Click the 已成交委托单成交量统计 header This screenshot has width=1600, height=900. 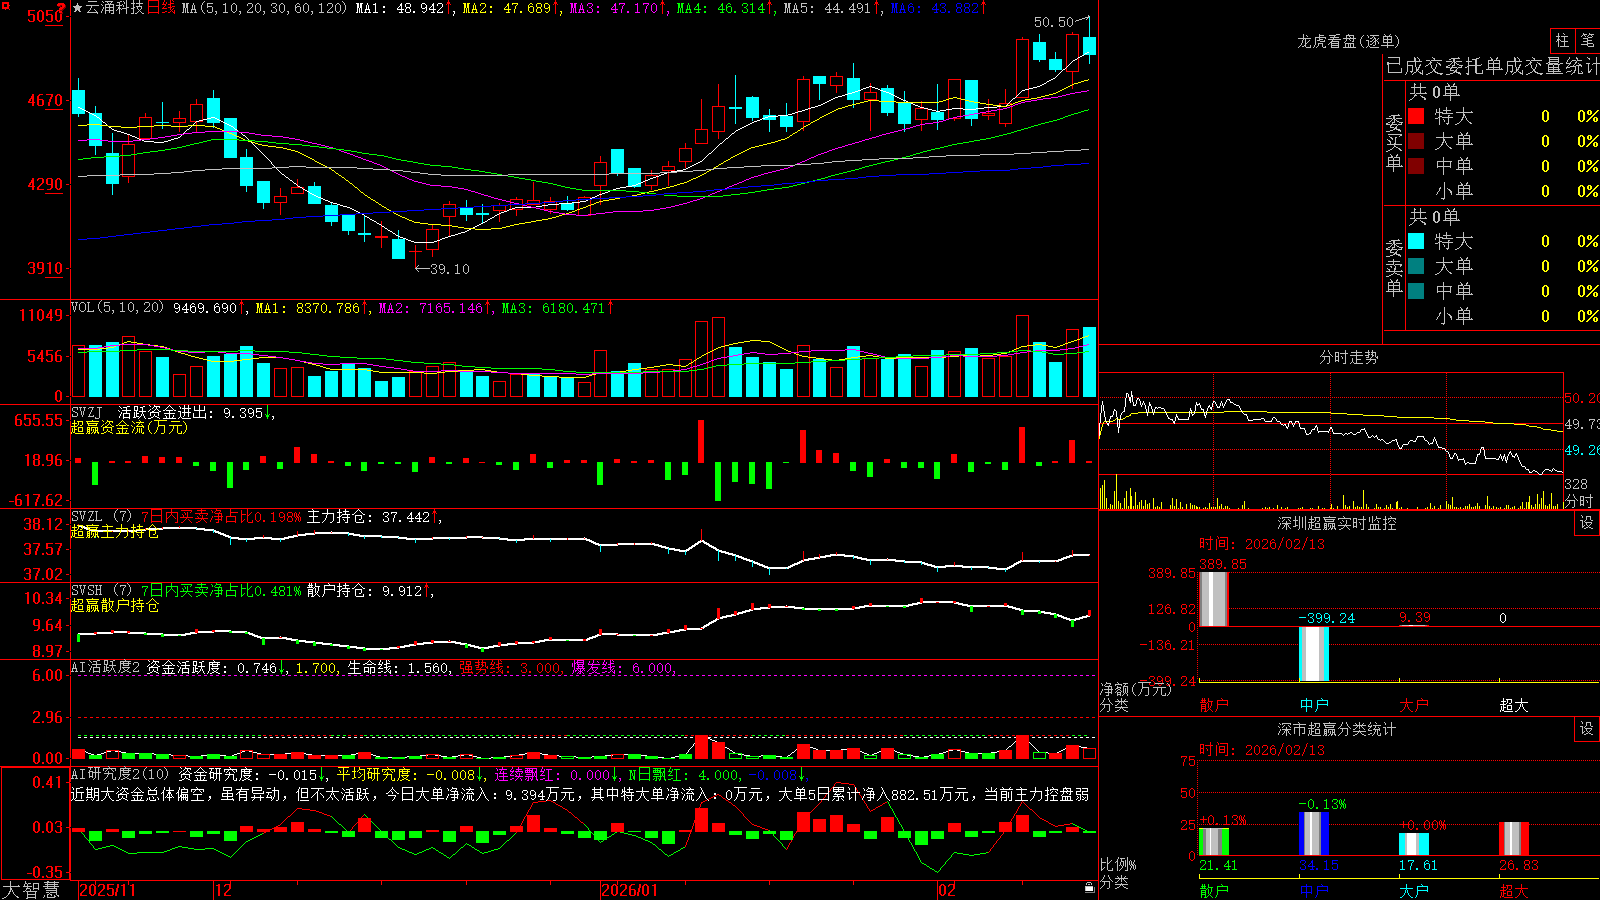[1492, 66]
